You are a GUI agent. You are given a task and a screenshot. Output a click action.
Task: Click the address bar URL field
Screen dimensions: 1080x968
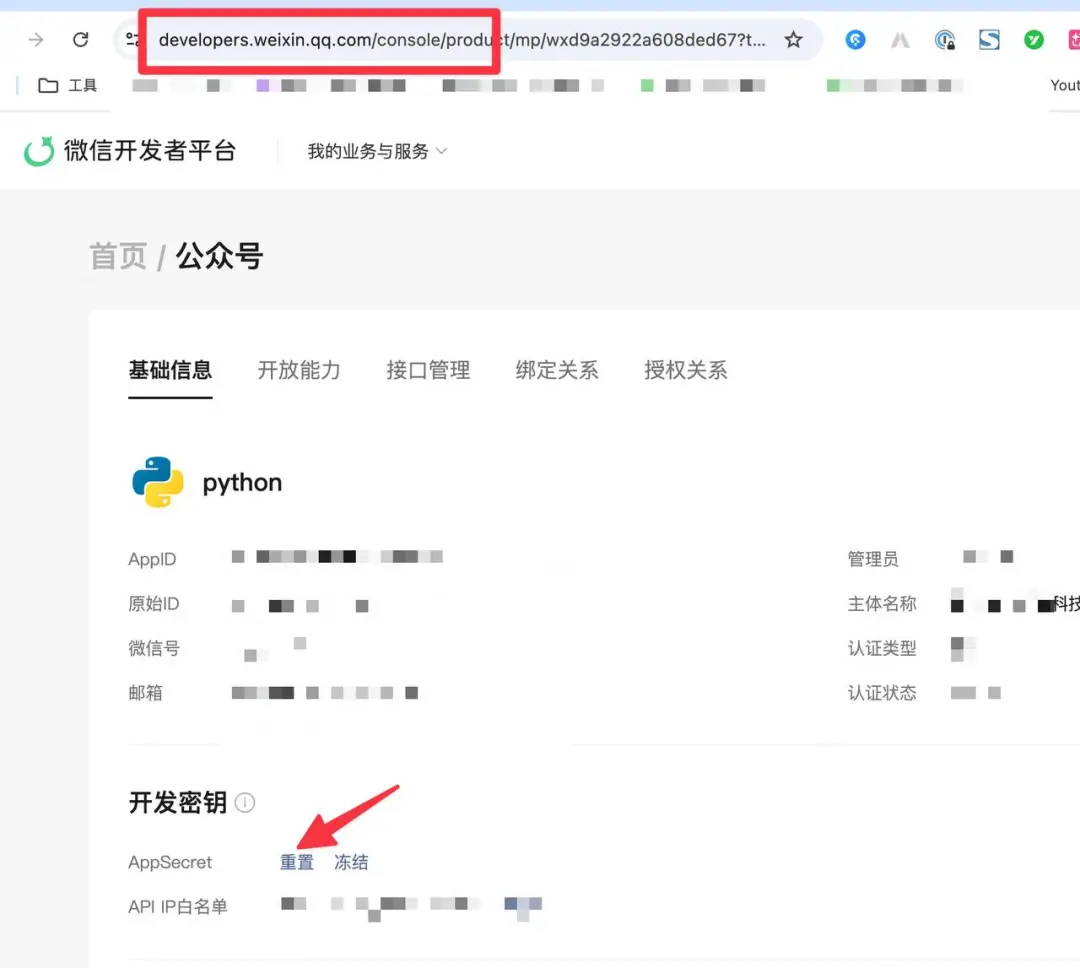461,40
